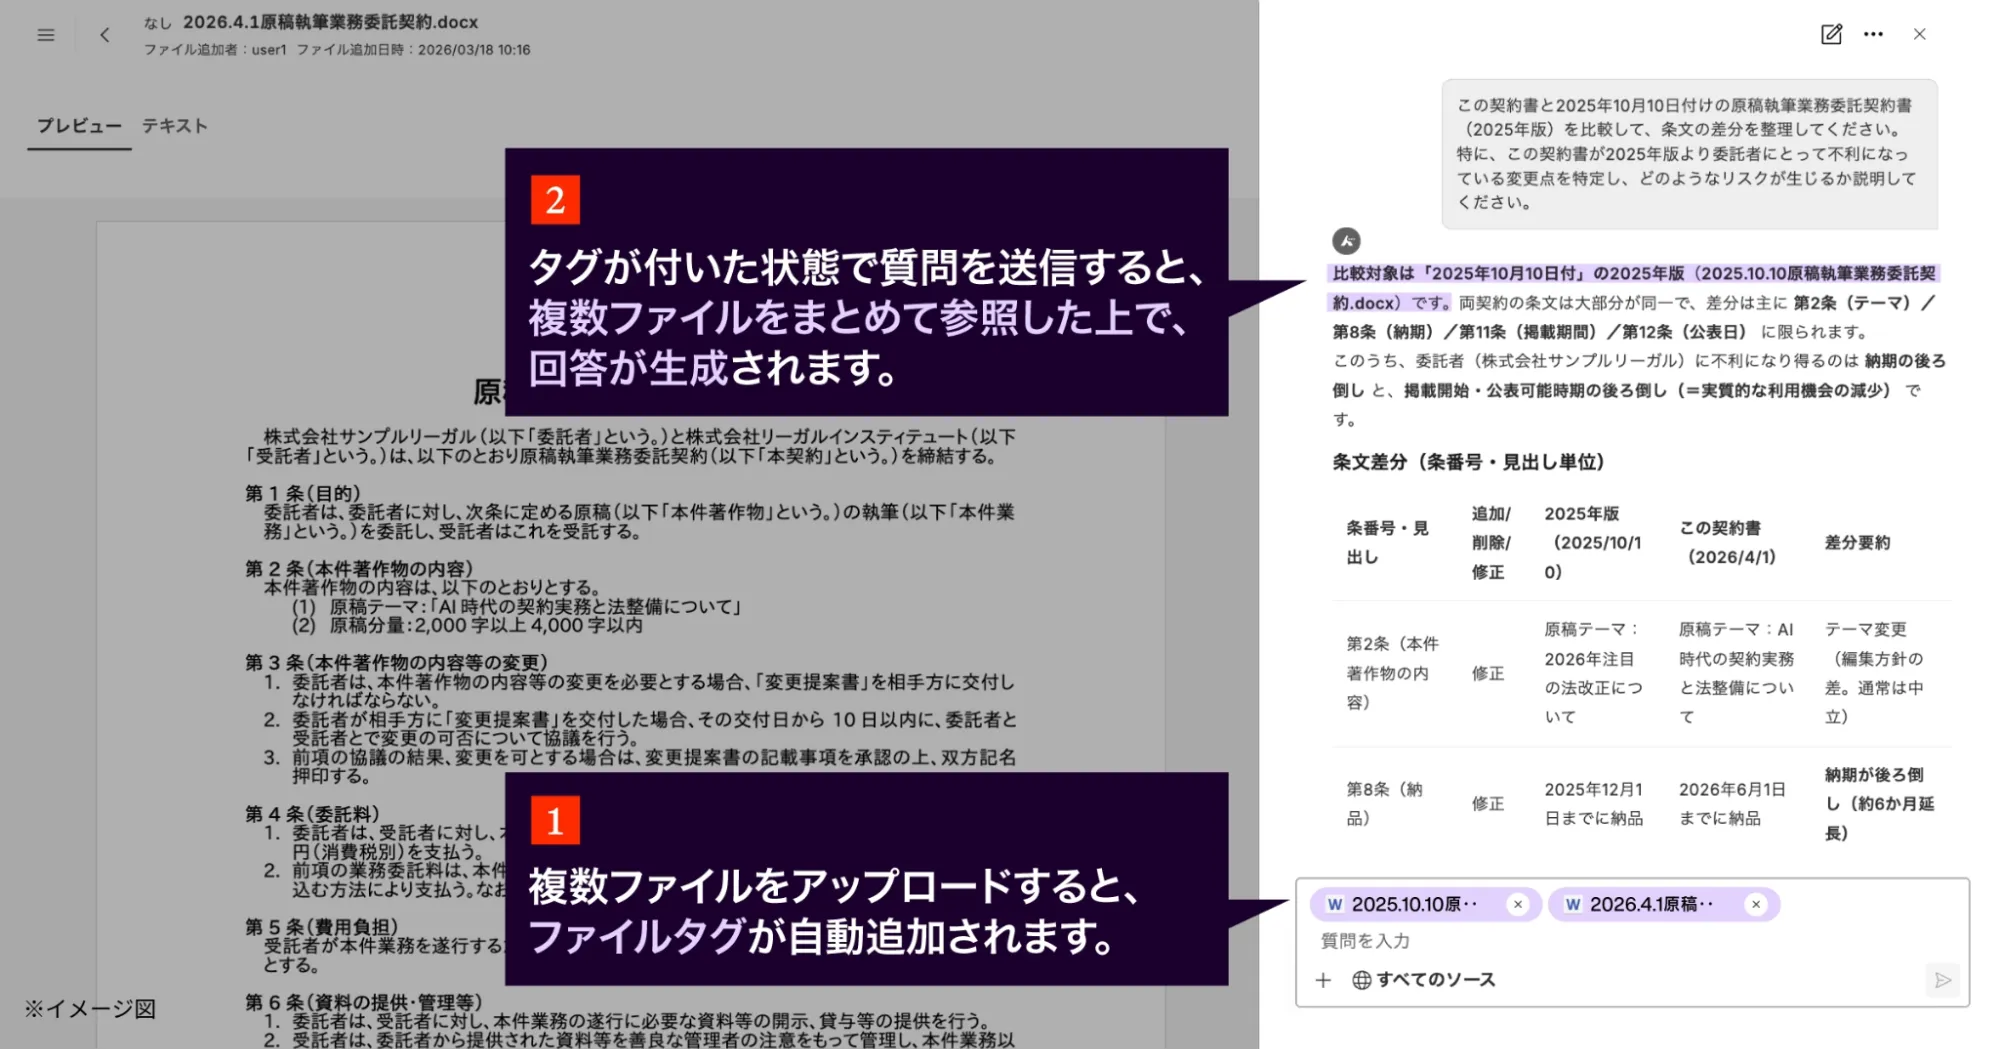This screenshot has width=1999, height=1050.
Task: Add attachment with the plus icon
Action: point(1323,980)
